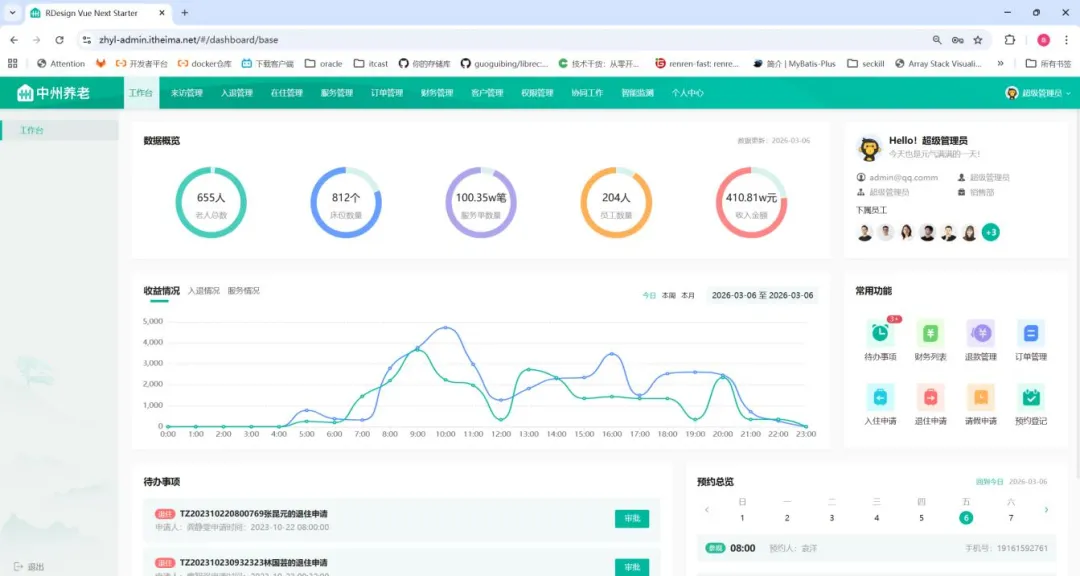This screenshot has height=576, width=1080.
Task: Select the 本月 time range option
Action: coord(687,296)
